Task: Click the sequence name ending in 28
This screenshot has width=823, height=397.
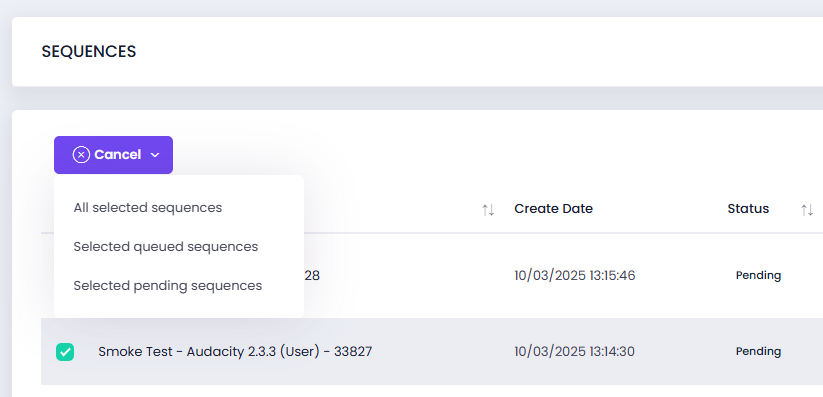Action: [x=312, y=275]
